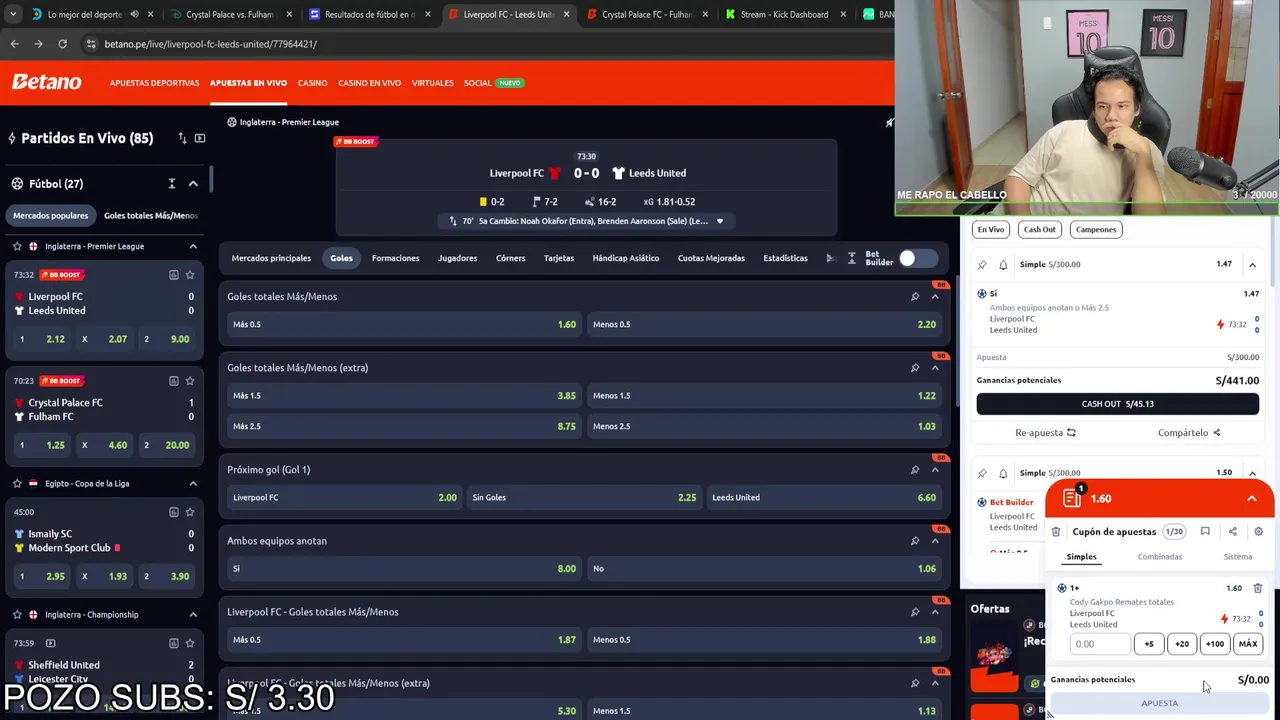Open the Cuotas Mejoradas tab
Image resolution: width=1280 pixels, height=720 pixels.
(x=711, y=258)
